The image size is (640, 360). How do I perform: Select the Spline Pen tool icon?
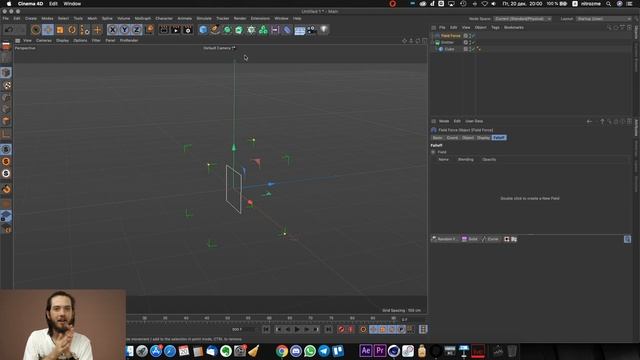point(215,30)
